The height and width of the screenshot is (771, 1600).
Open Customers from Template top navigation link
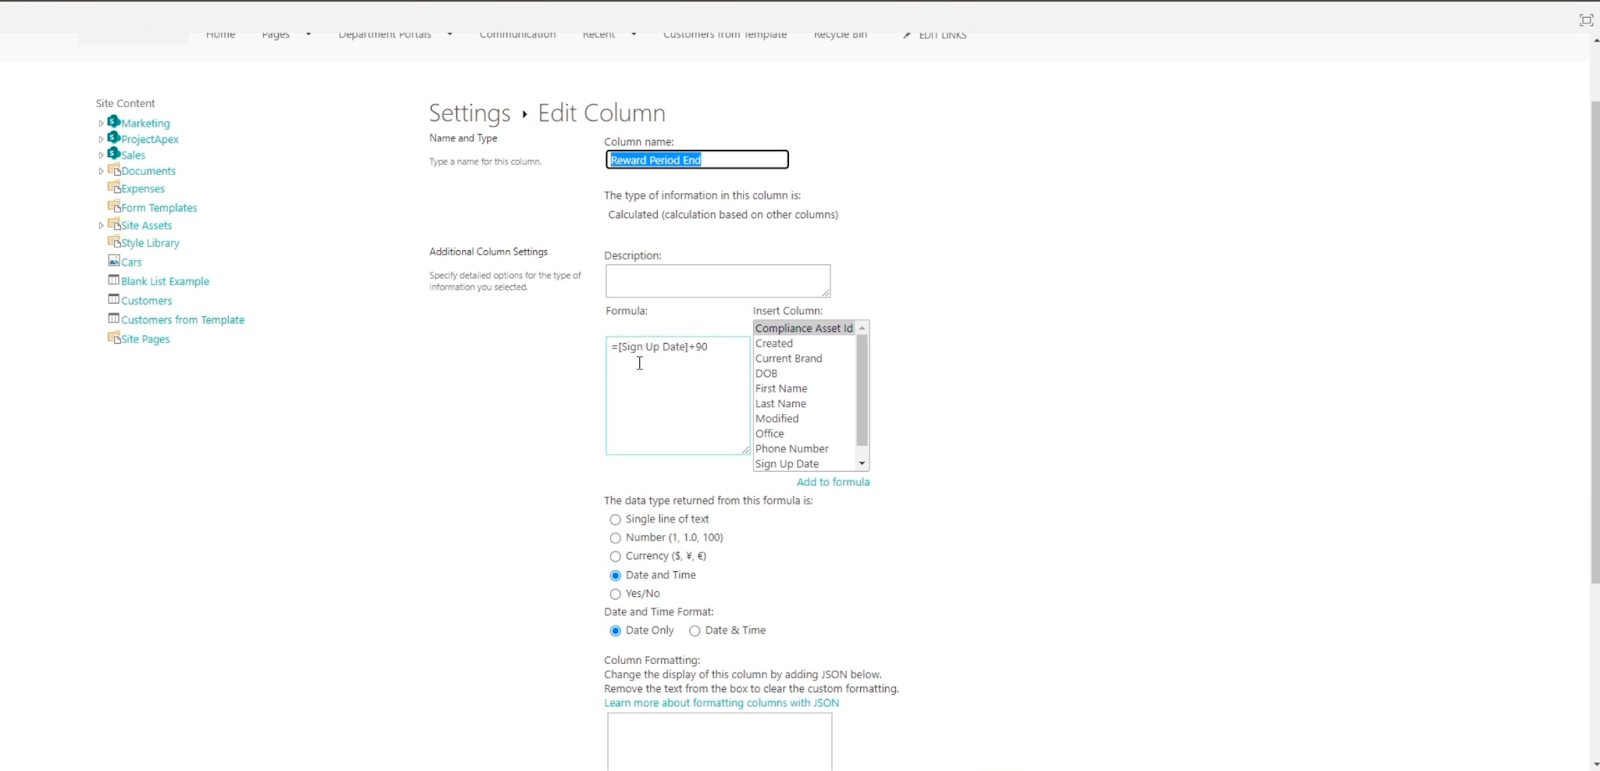coord(725,34)
